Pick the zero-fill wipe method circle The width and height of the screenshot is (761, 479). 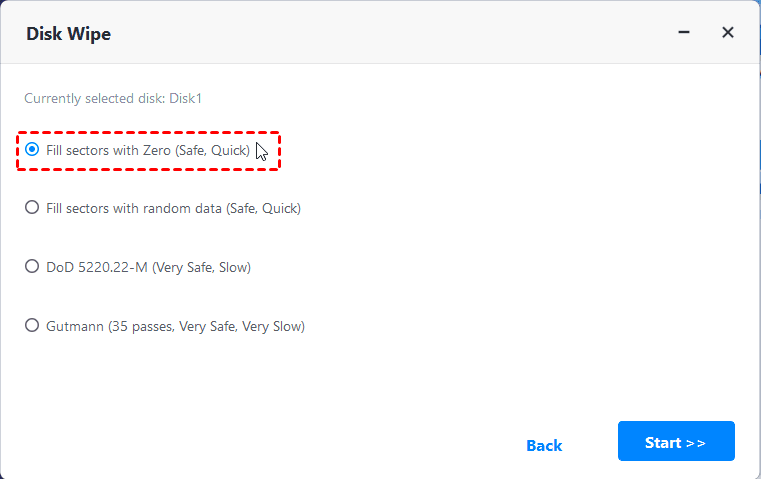pyautogui.click(x=33, y=150)
